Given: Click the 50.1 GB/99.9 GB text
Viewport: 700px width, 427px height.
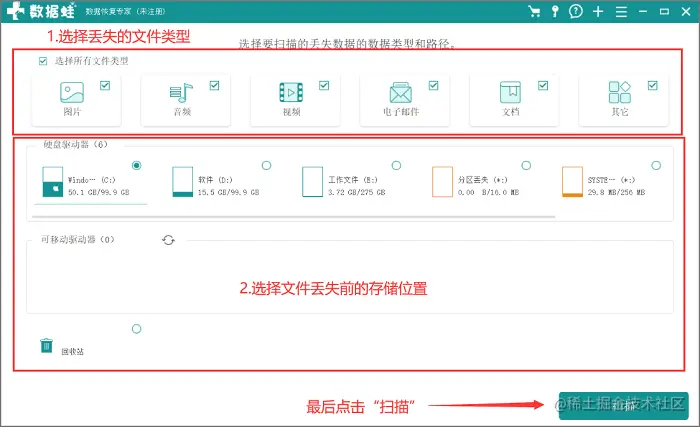Looking at the screenshot, I should (x=99, y=192).
